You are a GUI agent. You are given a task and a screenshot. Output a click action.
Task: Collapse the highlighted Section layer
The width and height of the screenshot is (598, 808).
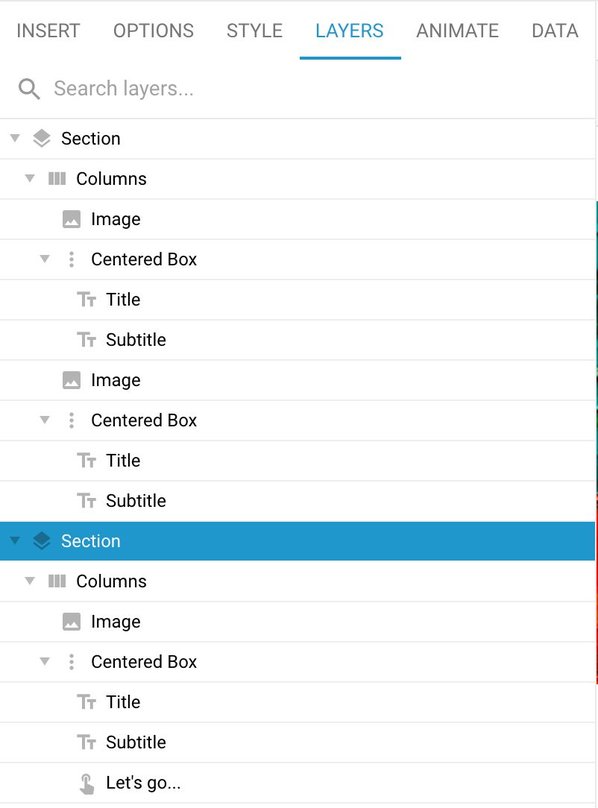[x=15, y=541]
